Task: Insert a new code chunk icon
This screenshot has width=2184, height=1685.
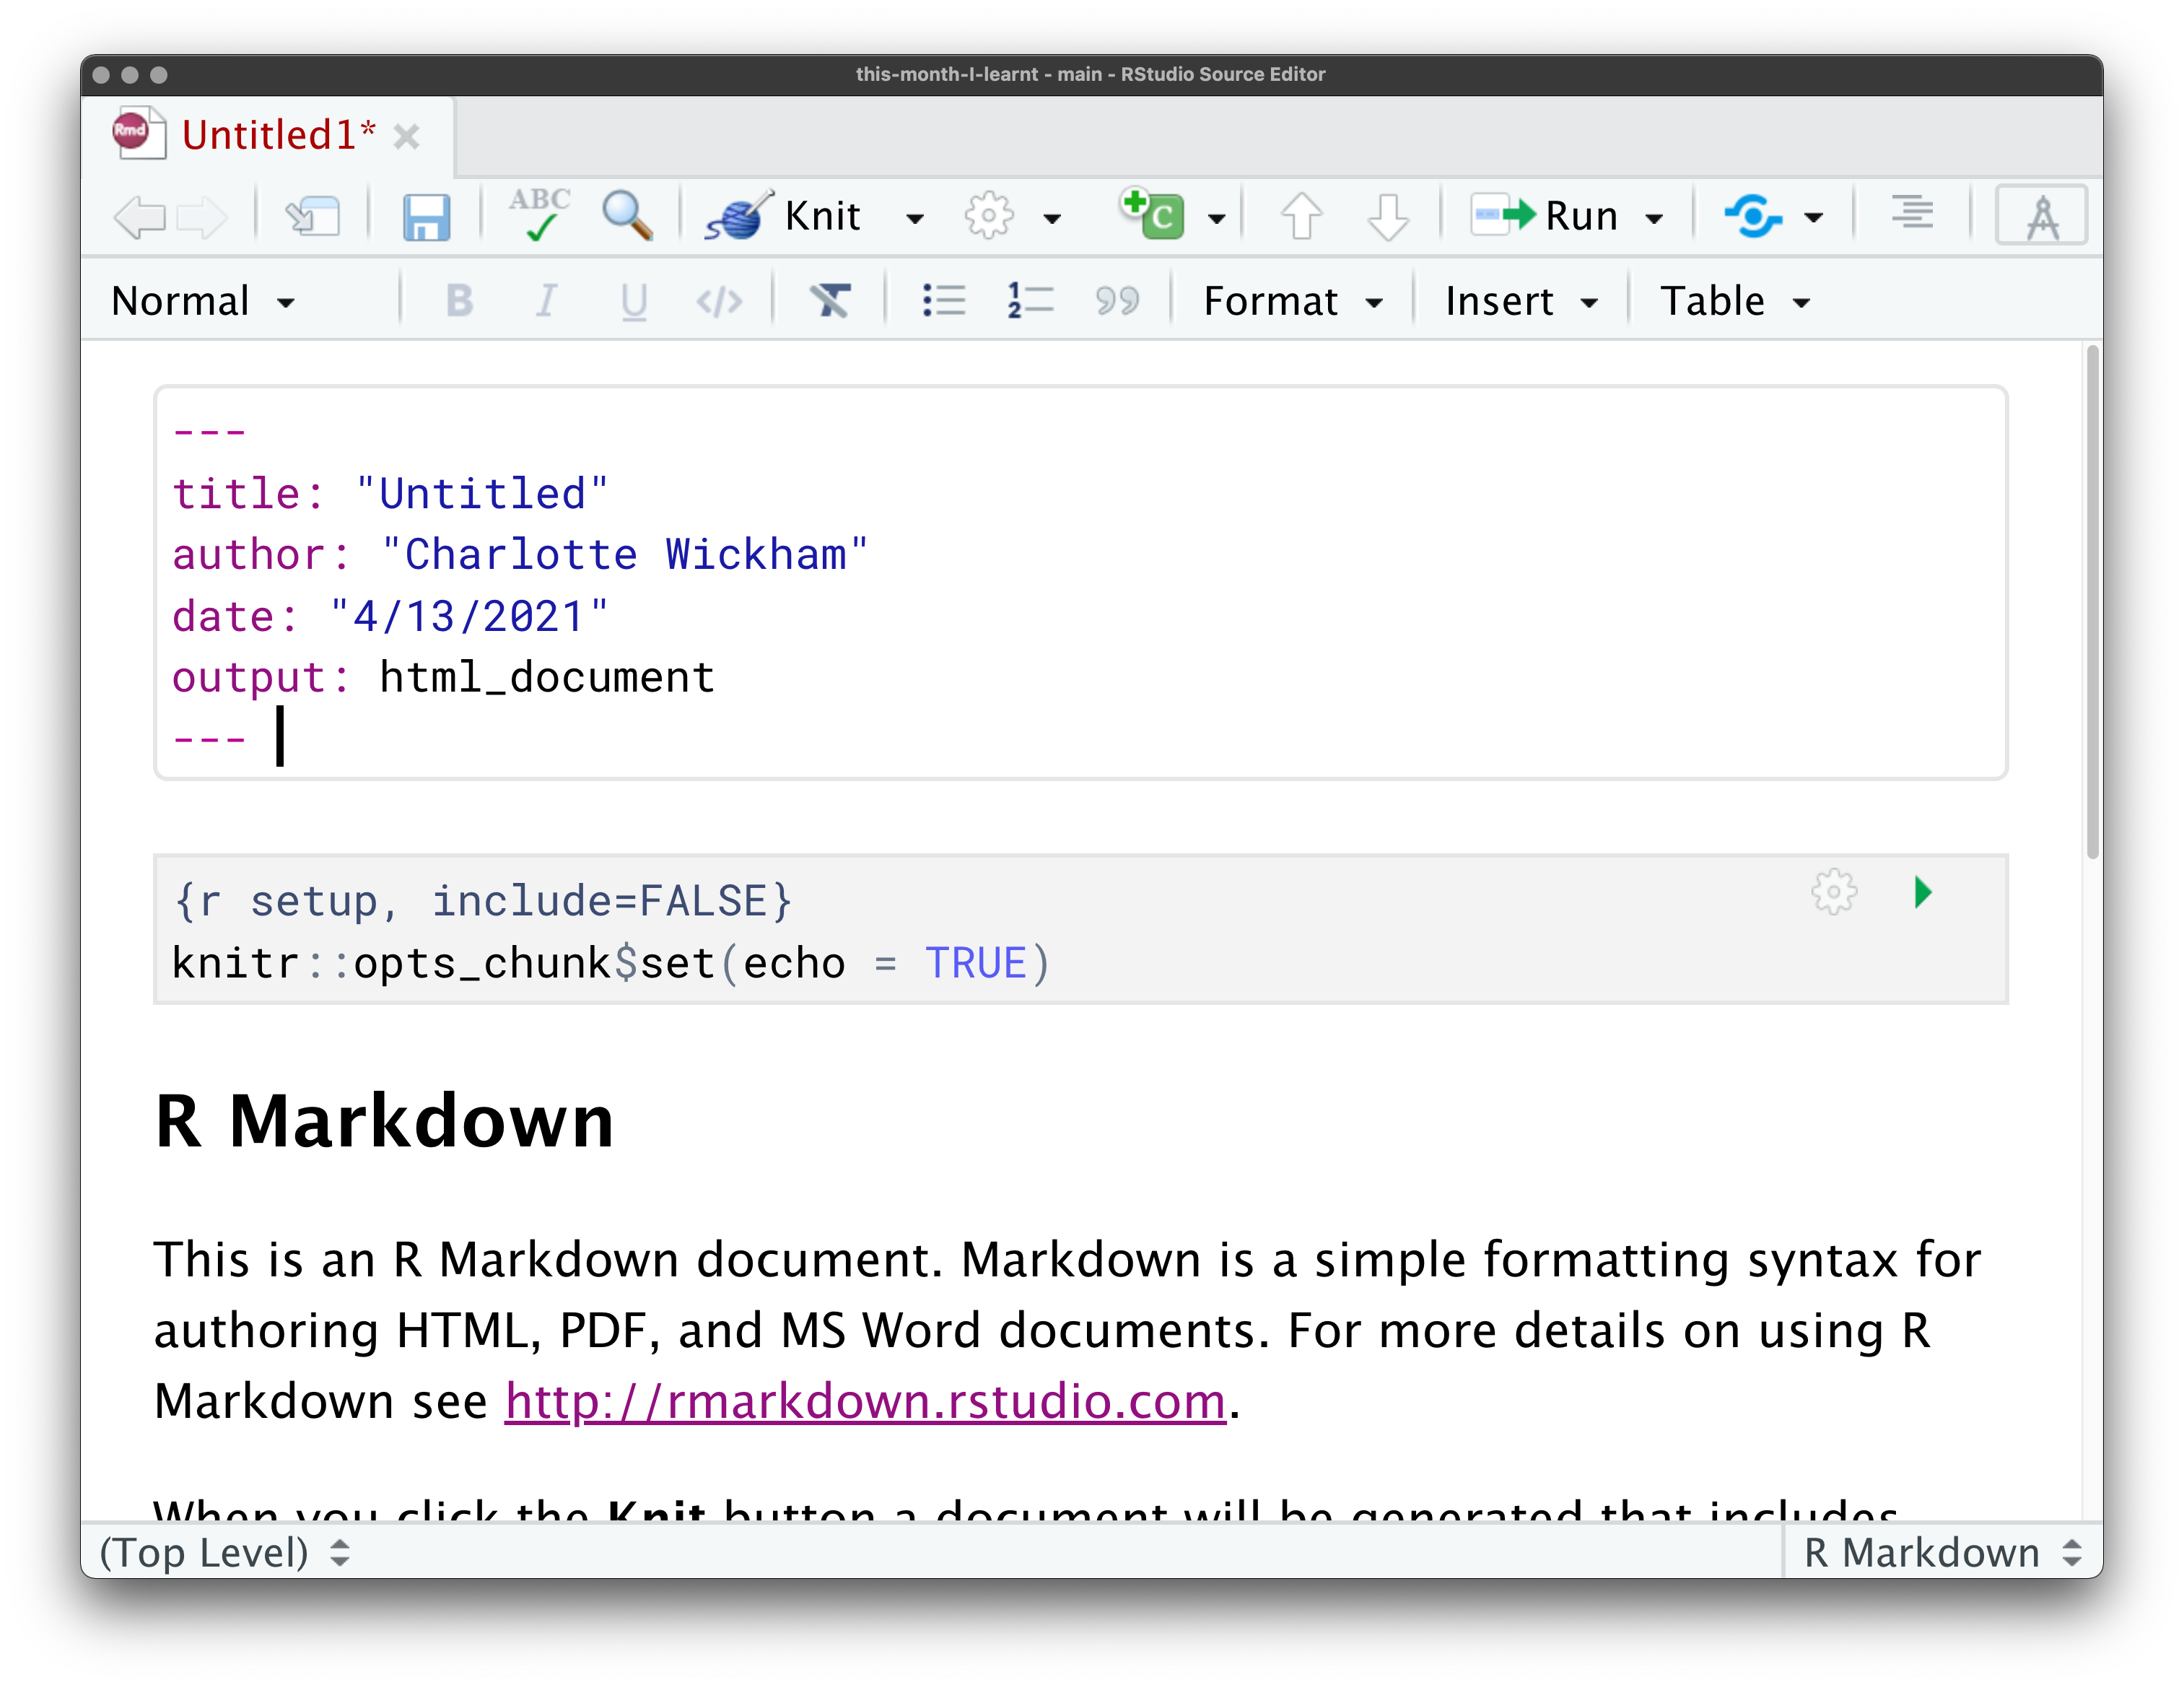Action: click(x=1153, y=214)
